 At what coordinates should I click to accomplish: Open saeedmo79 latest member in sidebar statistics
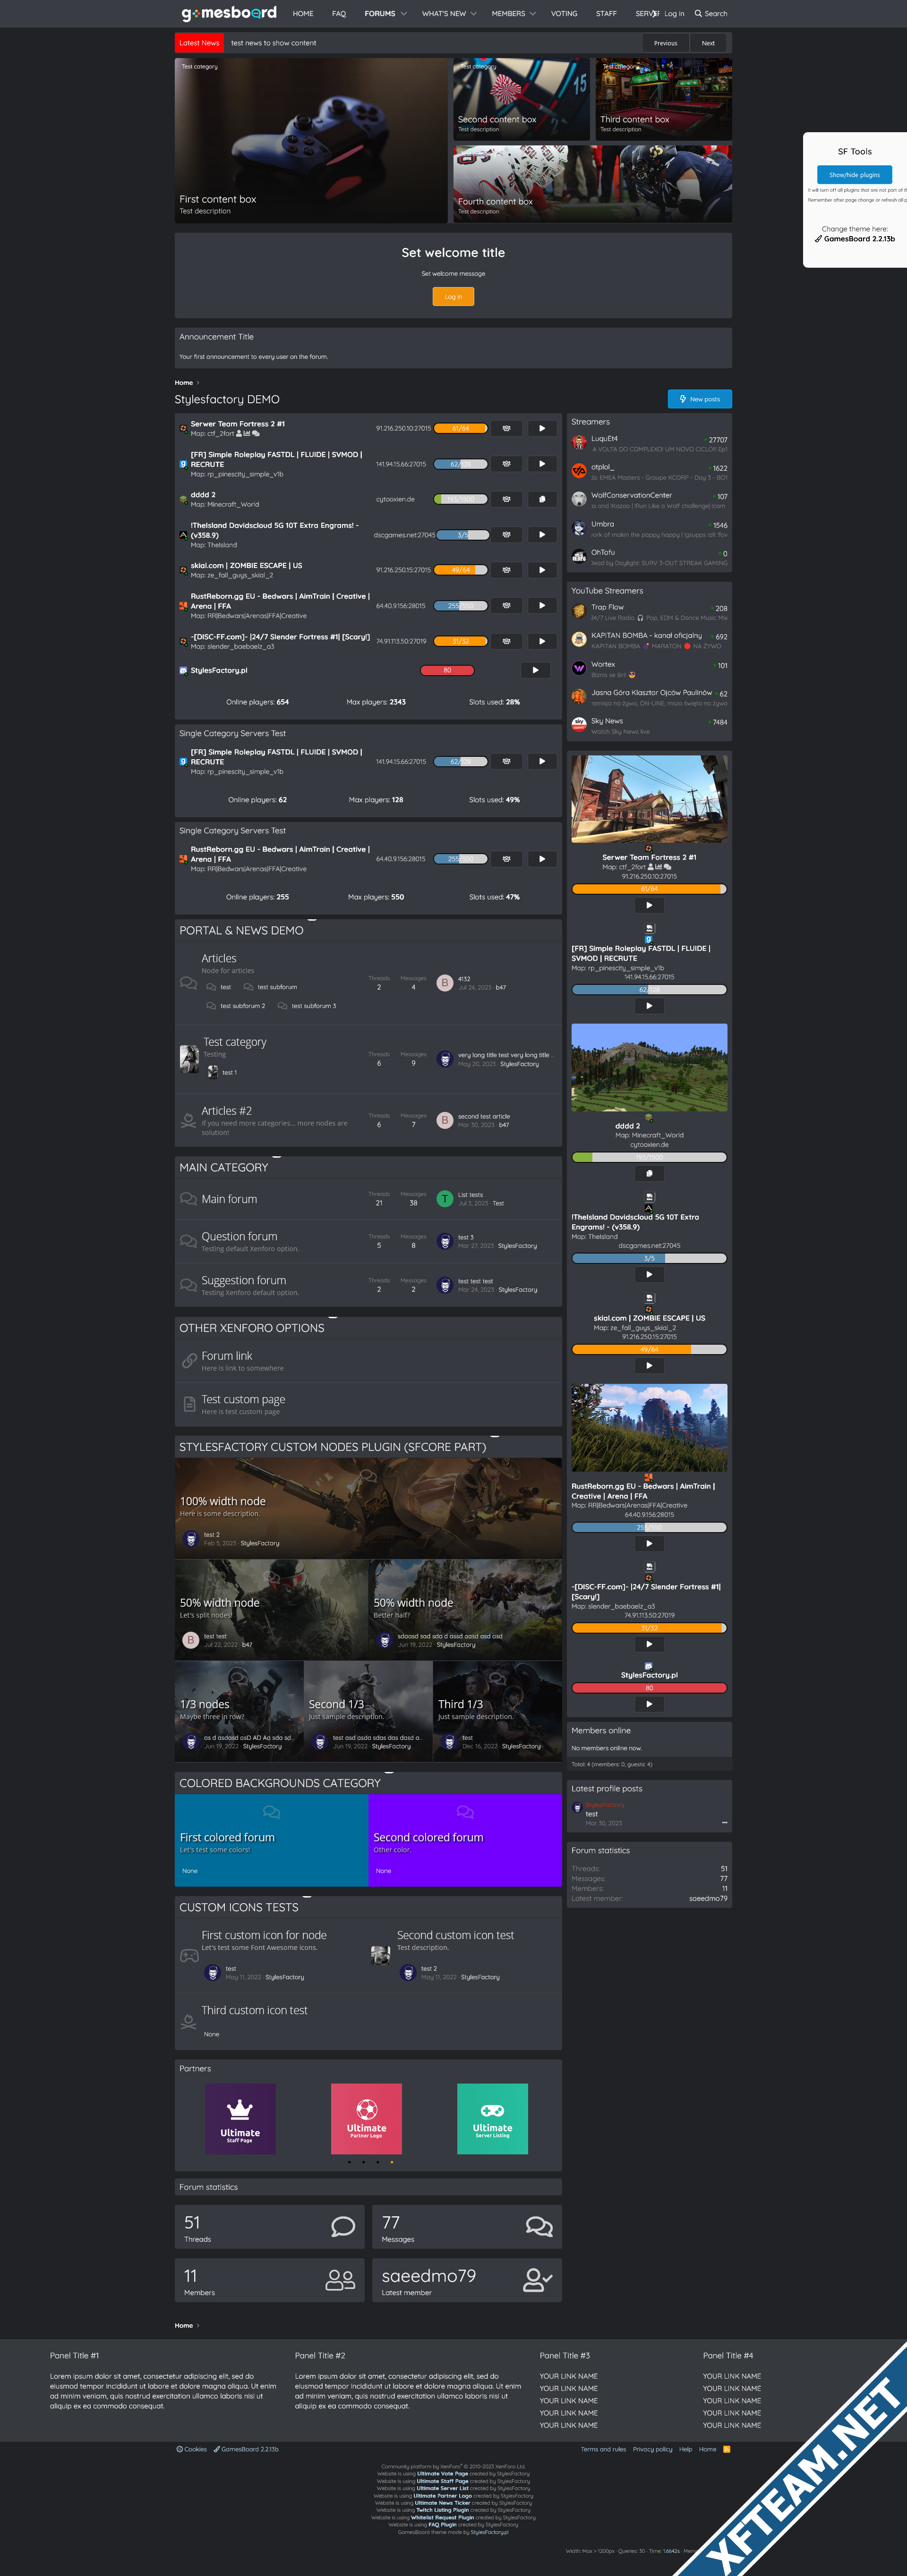point(708,1898)
